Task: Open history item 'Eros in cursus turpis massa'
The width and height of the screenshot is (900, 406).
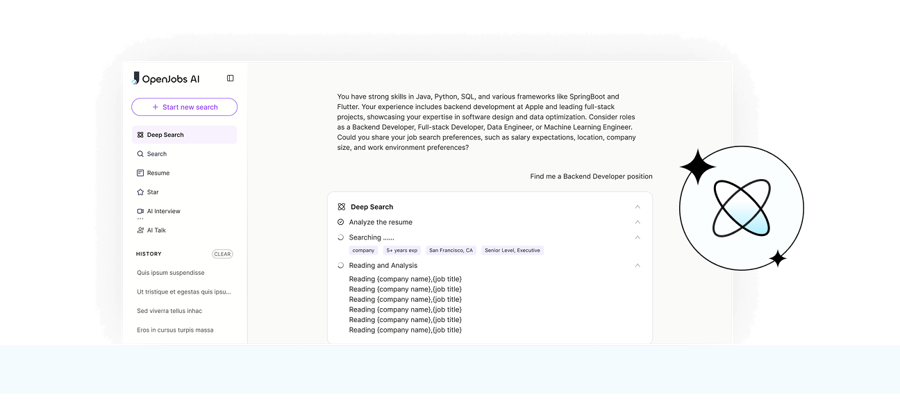Action: [175, 330]
